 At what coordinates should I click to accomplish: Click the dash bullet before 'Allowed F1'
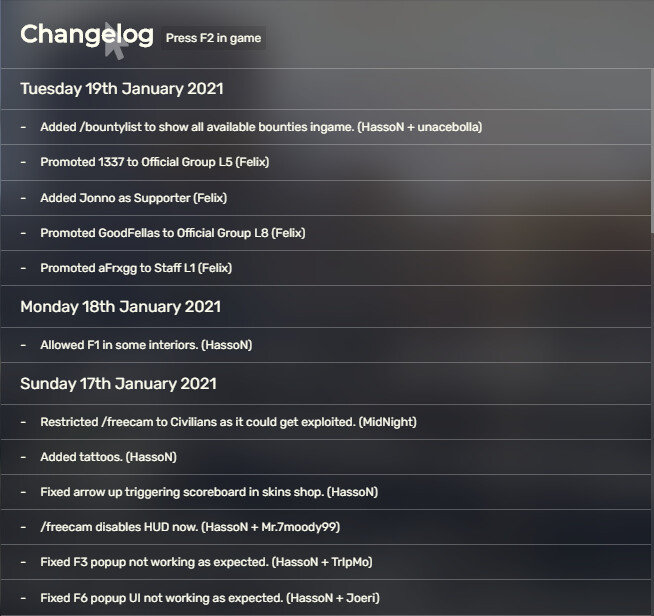point(23,345)
